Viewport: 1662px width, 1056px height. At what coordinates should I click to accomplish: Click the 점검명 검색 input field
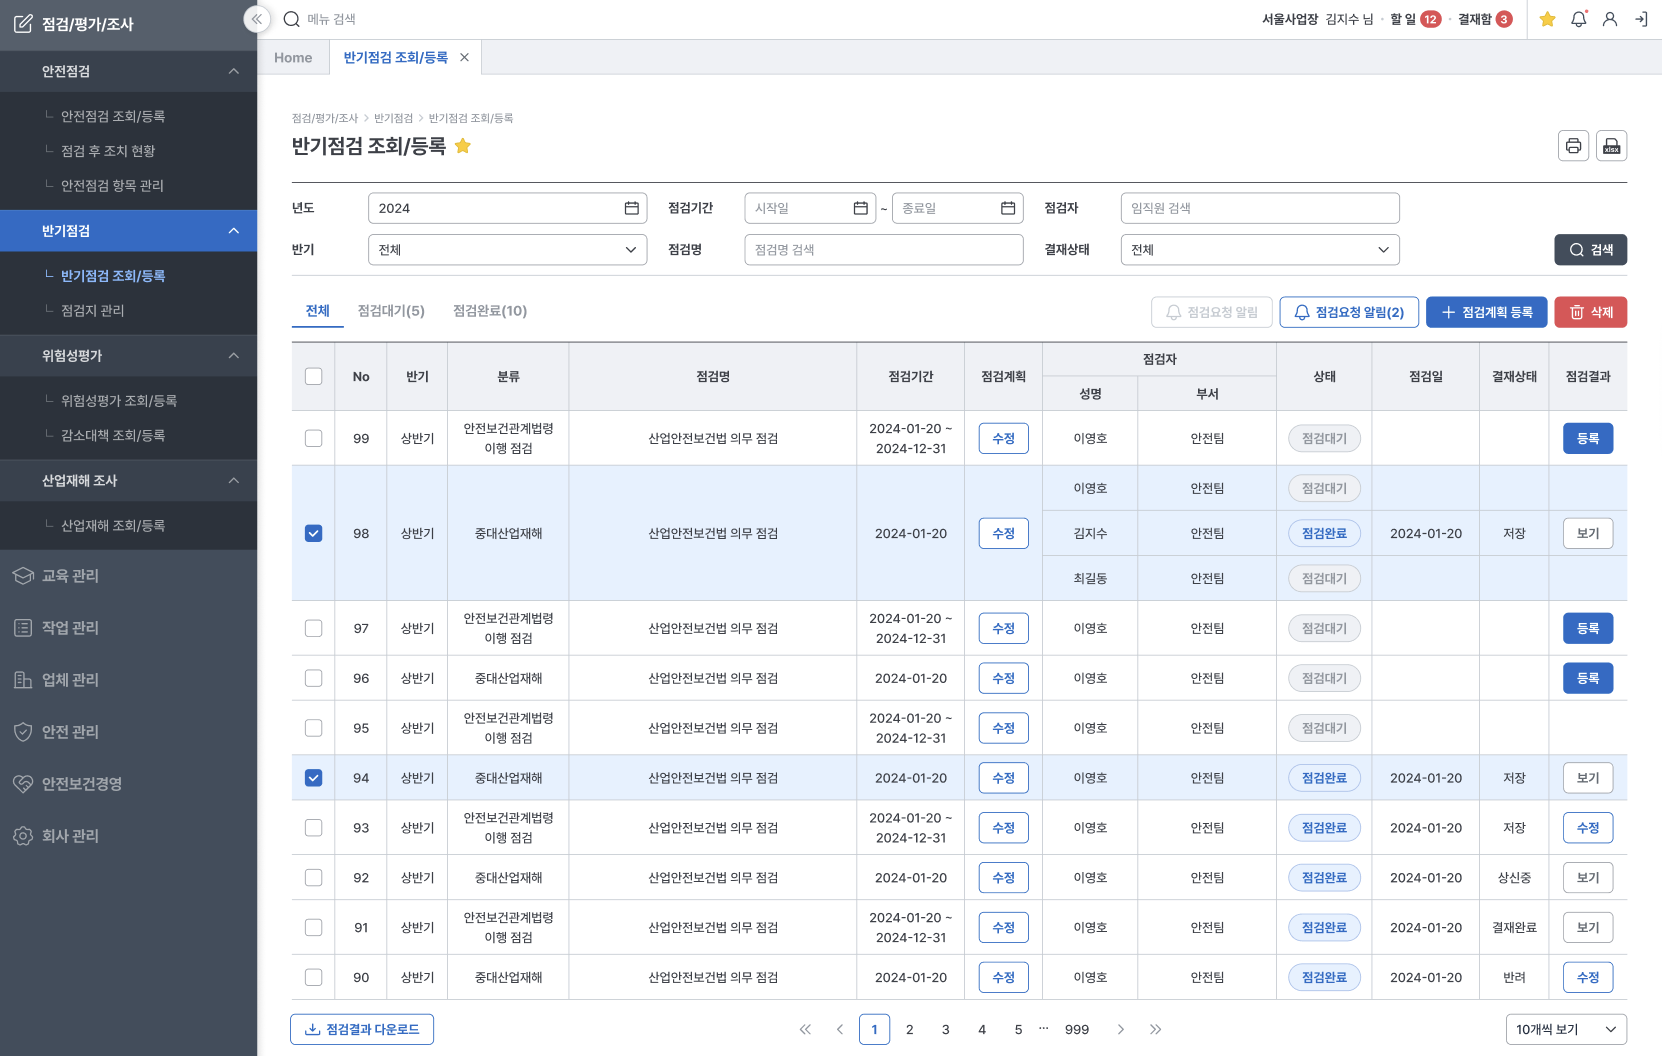click(883, 250)
